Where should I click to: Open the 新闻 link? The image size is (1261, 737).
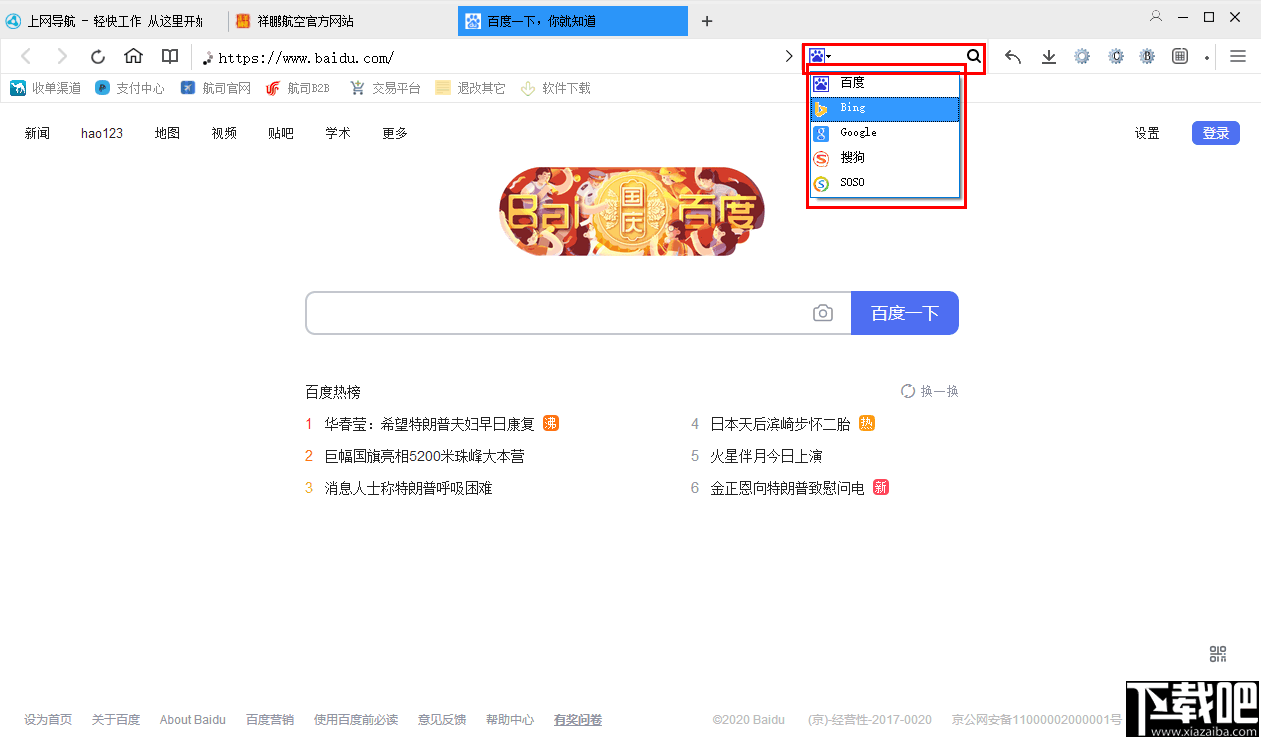37,133
